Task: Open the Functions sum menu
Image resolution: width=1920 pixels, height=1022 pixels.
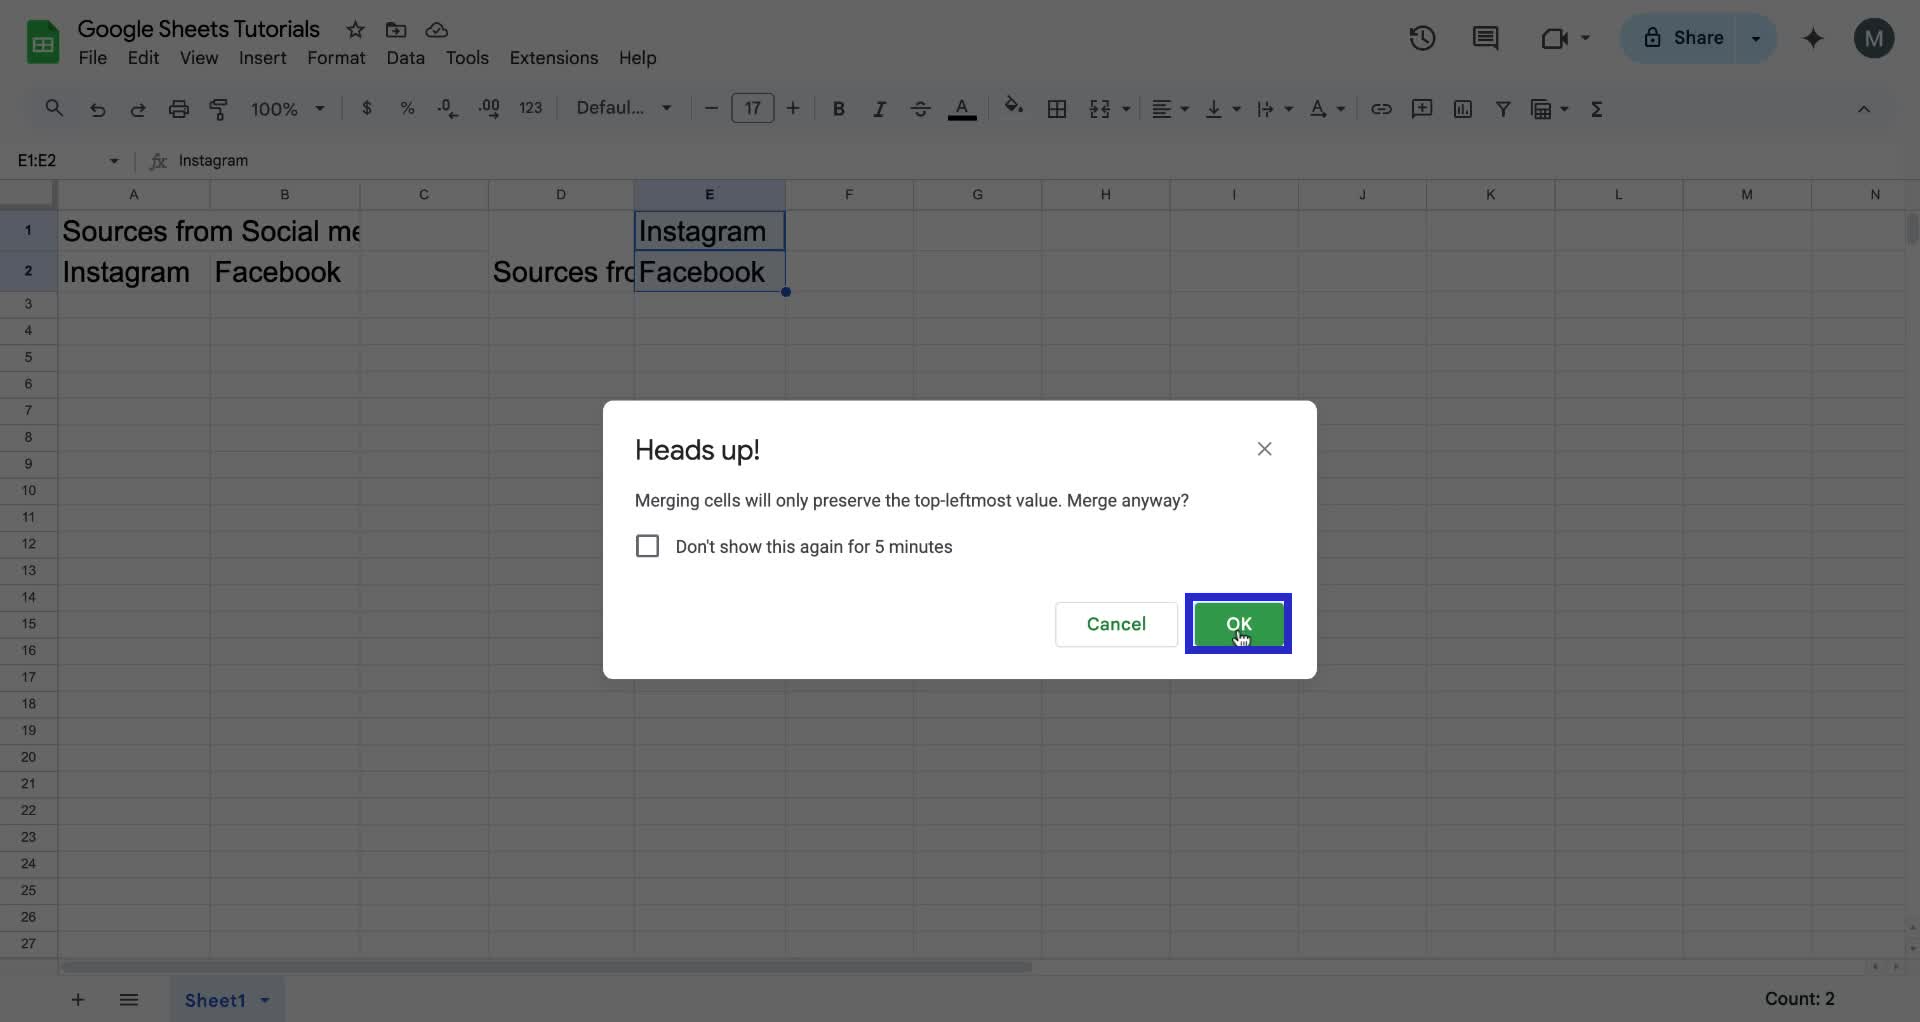Action: coord(1597,108)
